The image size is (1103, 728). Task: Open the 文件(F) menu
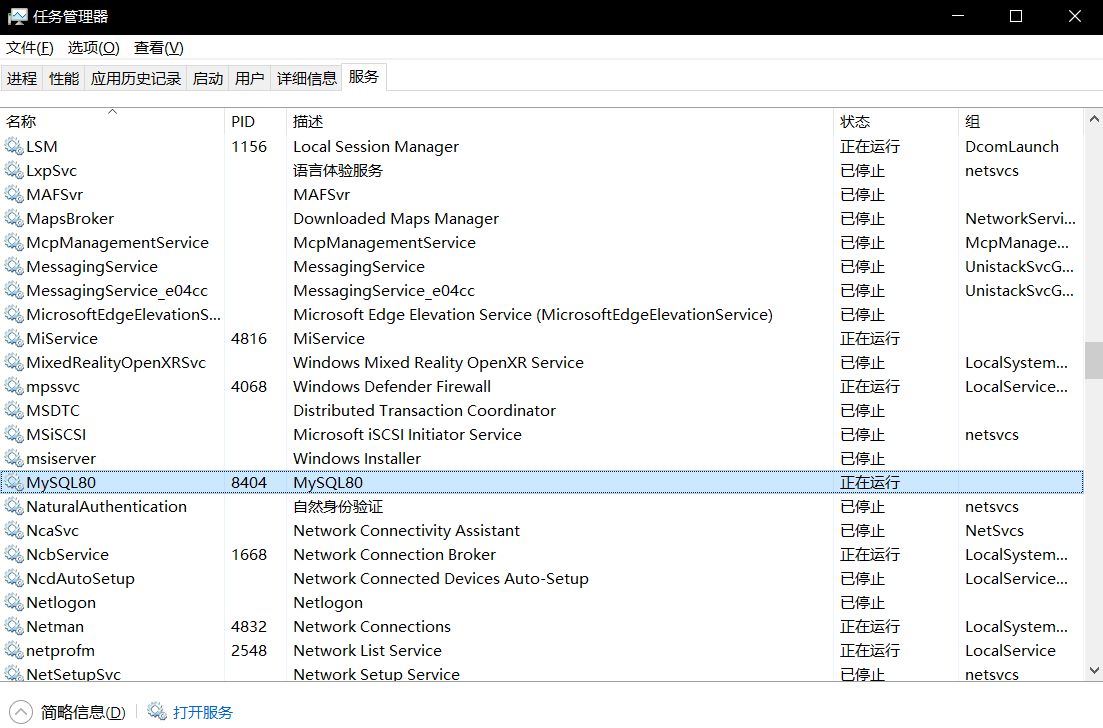(x=30, y=48)
